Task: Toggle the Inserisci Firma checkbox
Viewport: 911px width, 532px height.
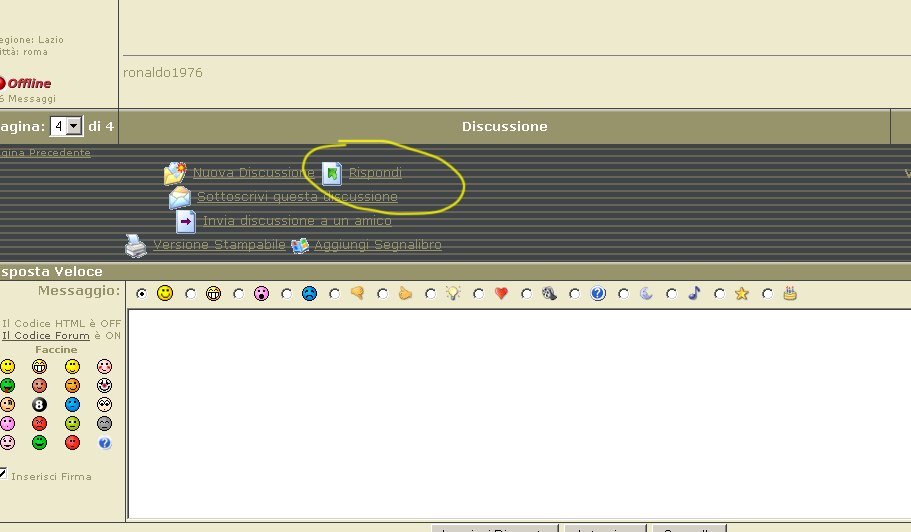Action: (x=3, y=474)
